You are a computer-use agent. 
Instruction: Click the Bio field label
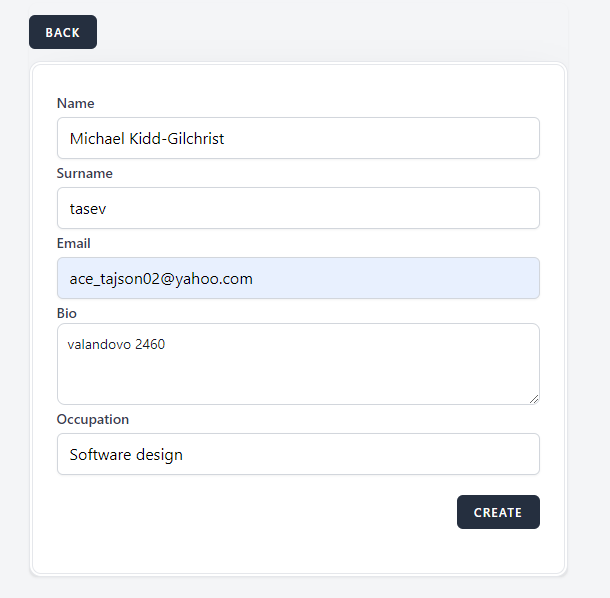point(67,313)
